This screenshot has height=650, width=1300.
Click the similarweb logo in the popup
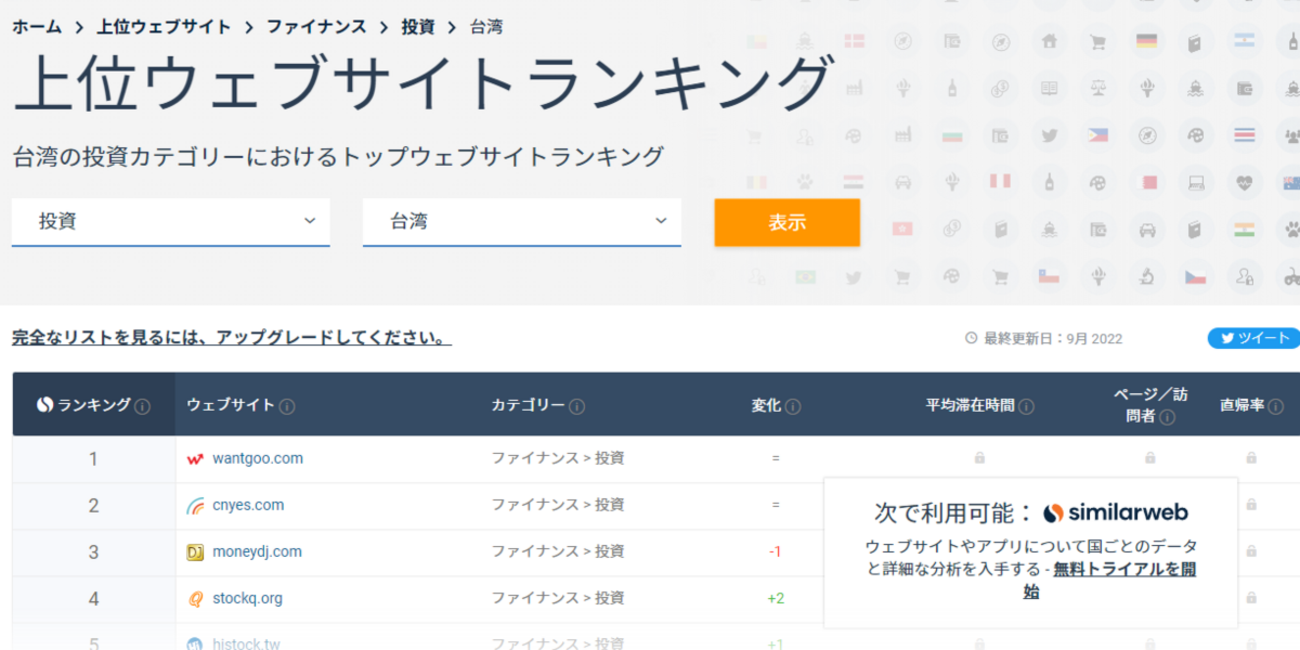pos(1115,513)
